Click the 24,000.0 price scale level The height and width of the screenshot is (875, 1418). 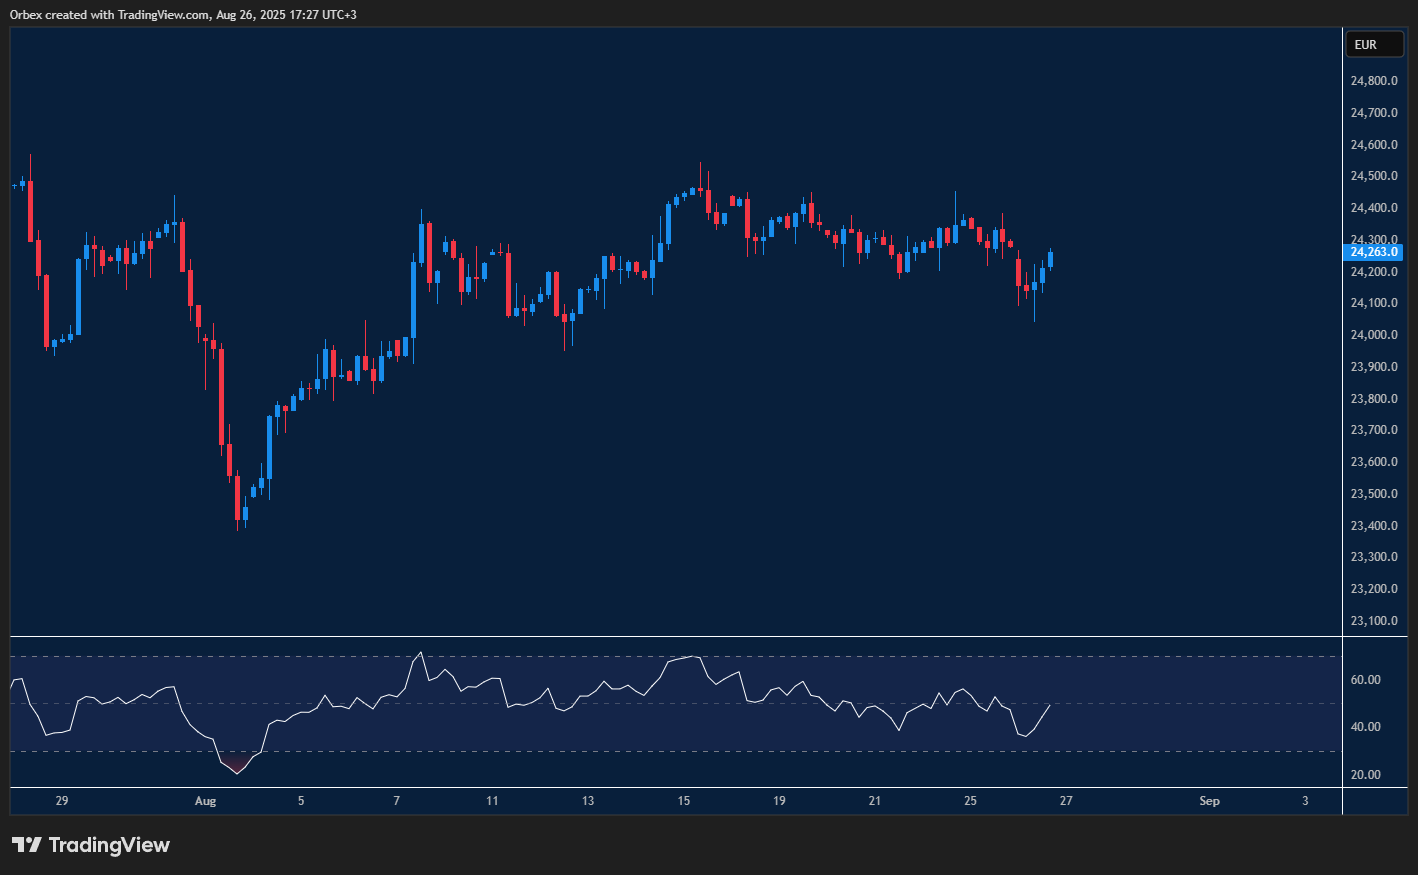(1373, 335)
